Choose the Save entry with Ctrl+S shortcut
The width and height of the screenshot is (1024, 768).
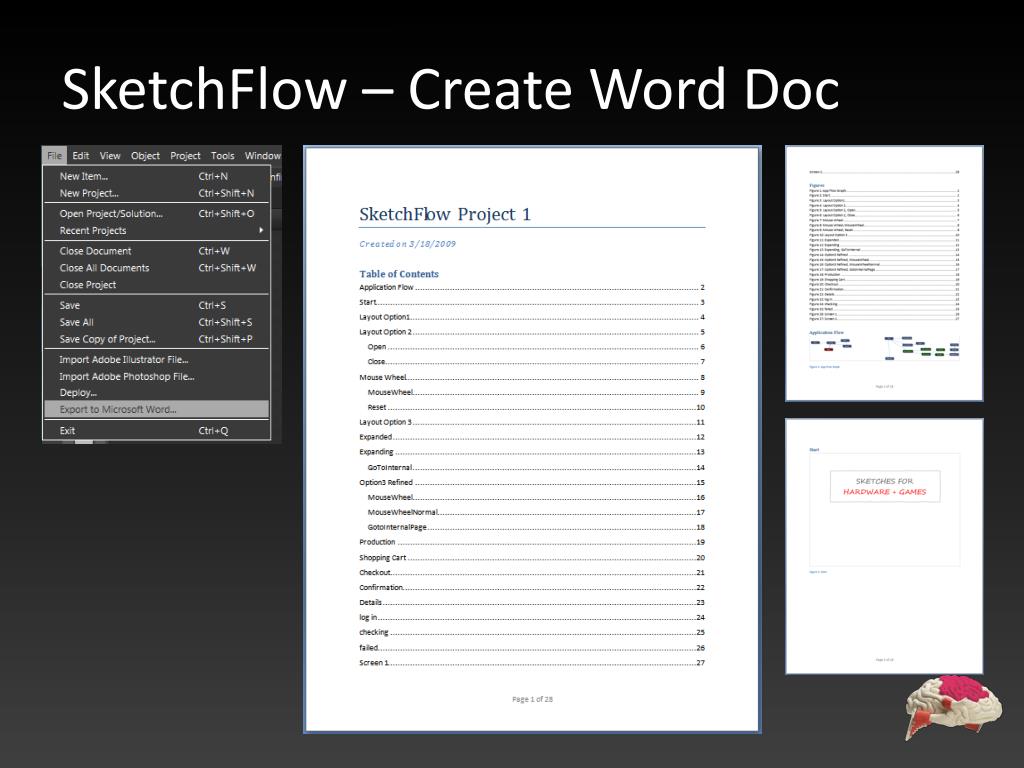[x=157, y=305]
